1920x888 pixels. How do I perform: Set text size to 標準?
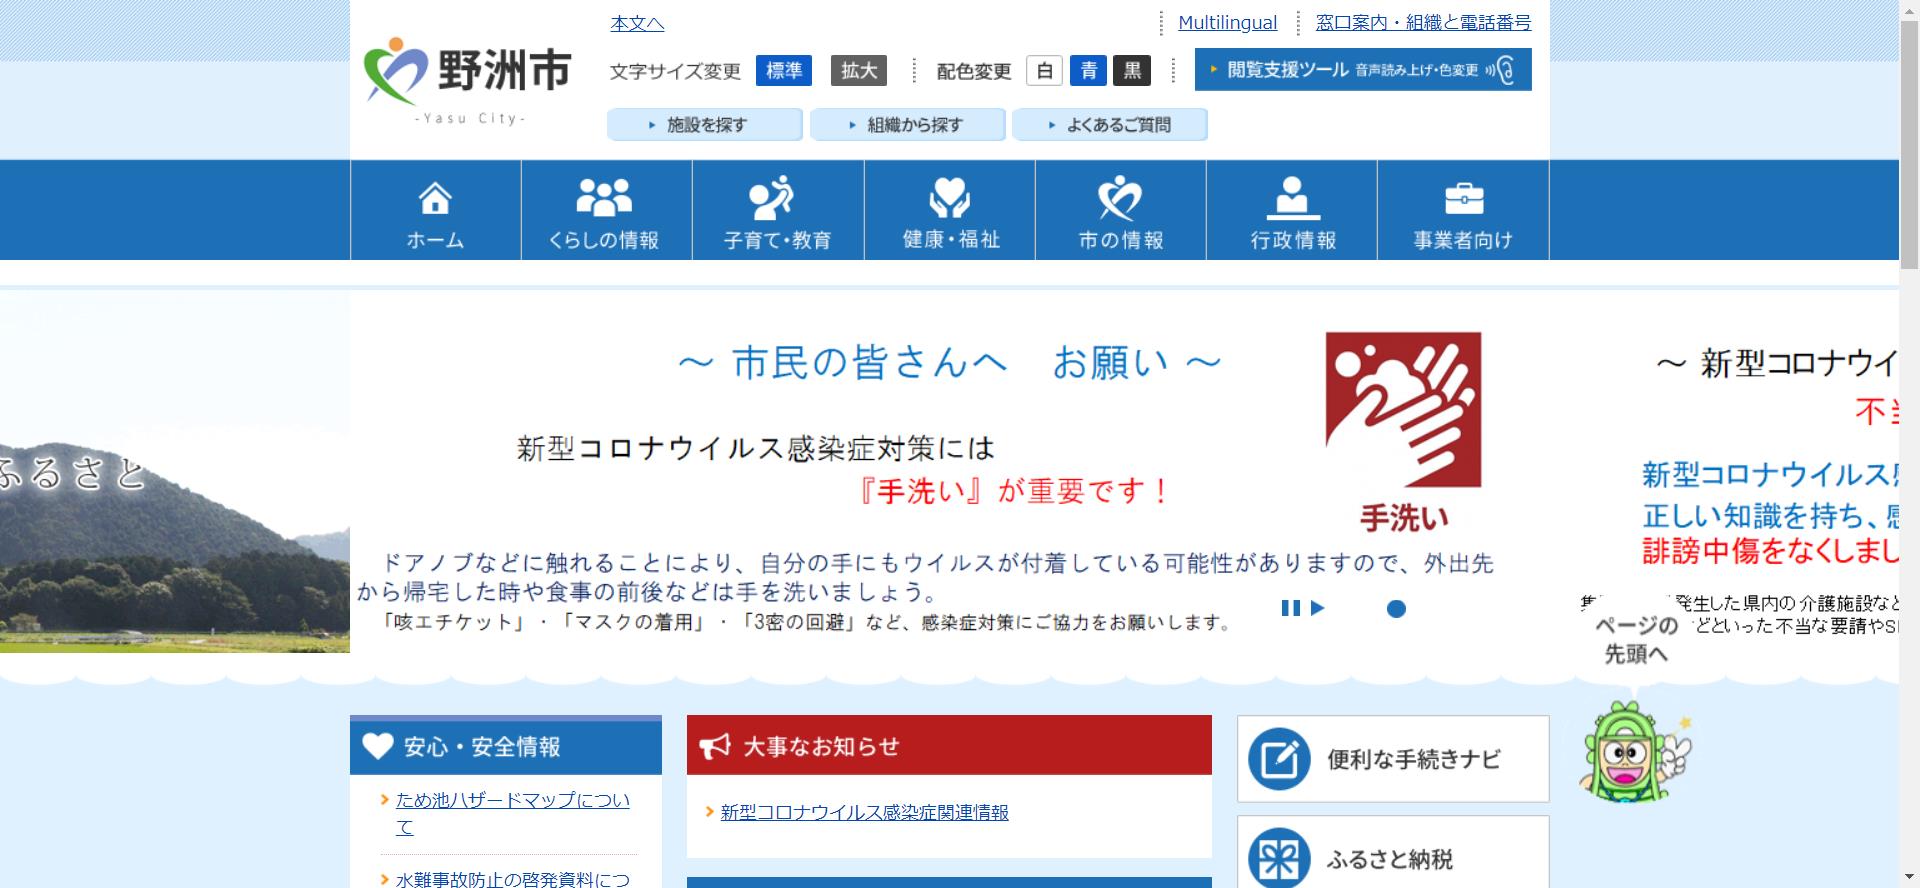click(784, 70)
